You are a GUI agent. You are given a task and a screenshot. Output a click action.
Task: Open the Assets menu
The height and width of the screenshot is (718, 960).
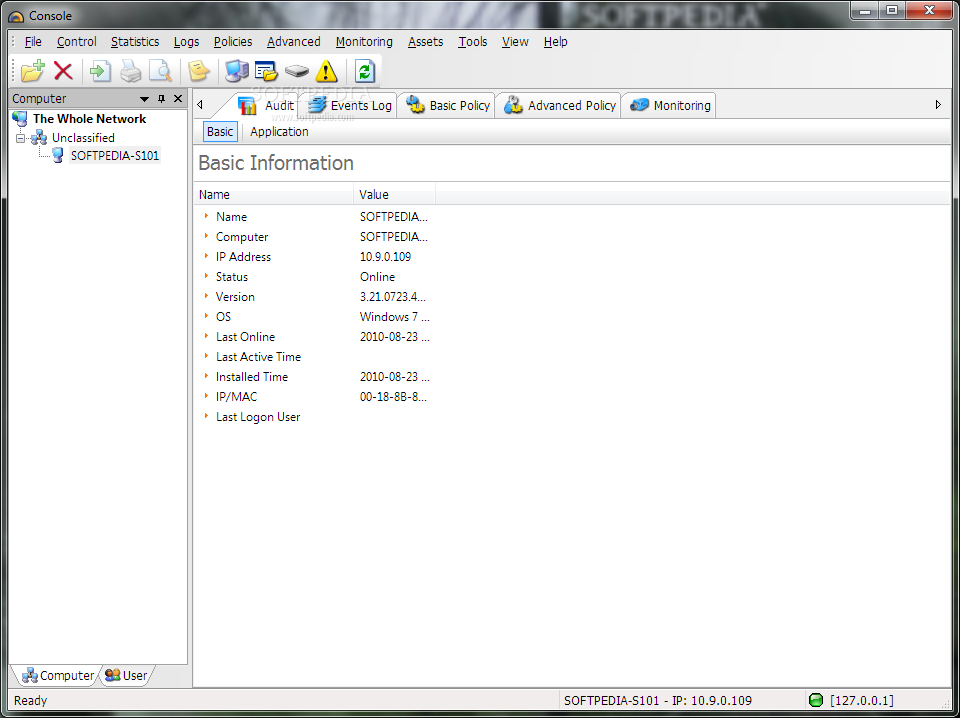tap(425, 42)
